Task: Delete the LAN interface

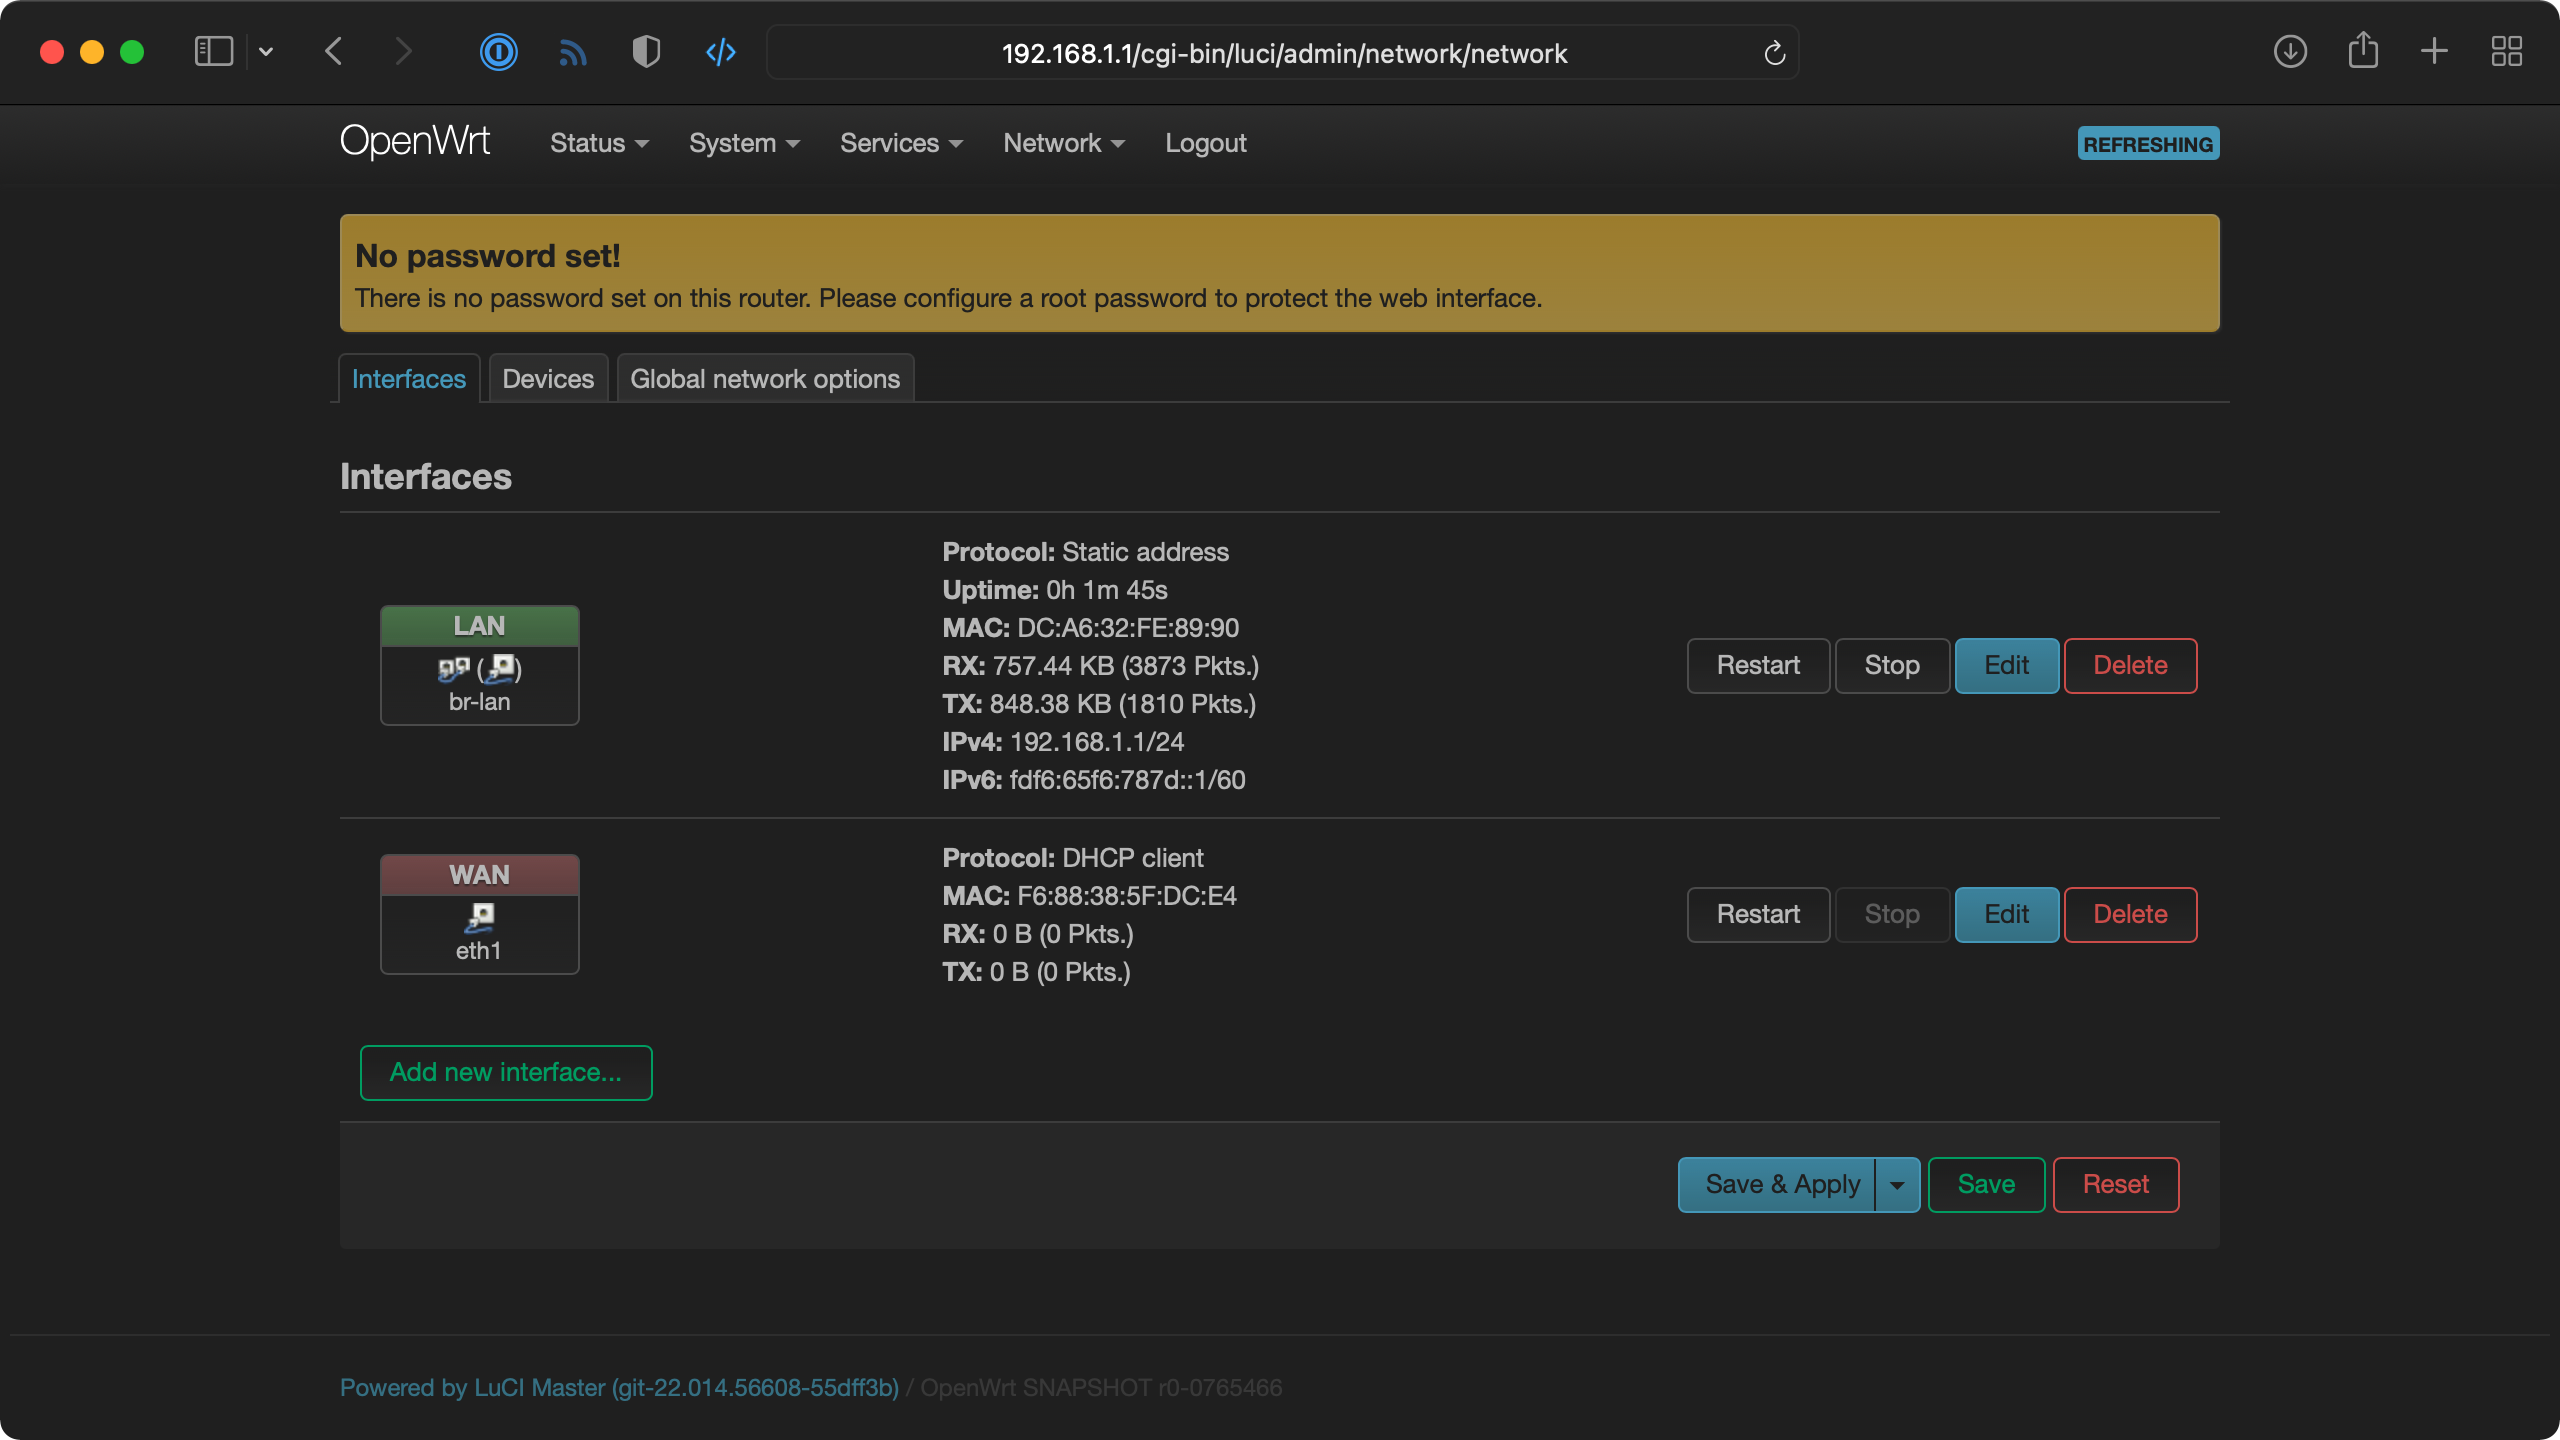Action: 2130,666
